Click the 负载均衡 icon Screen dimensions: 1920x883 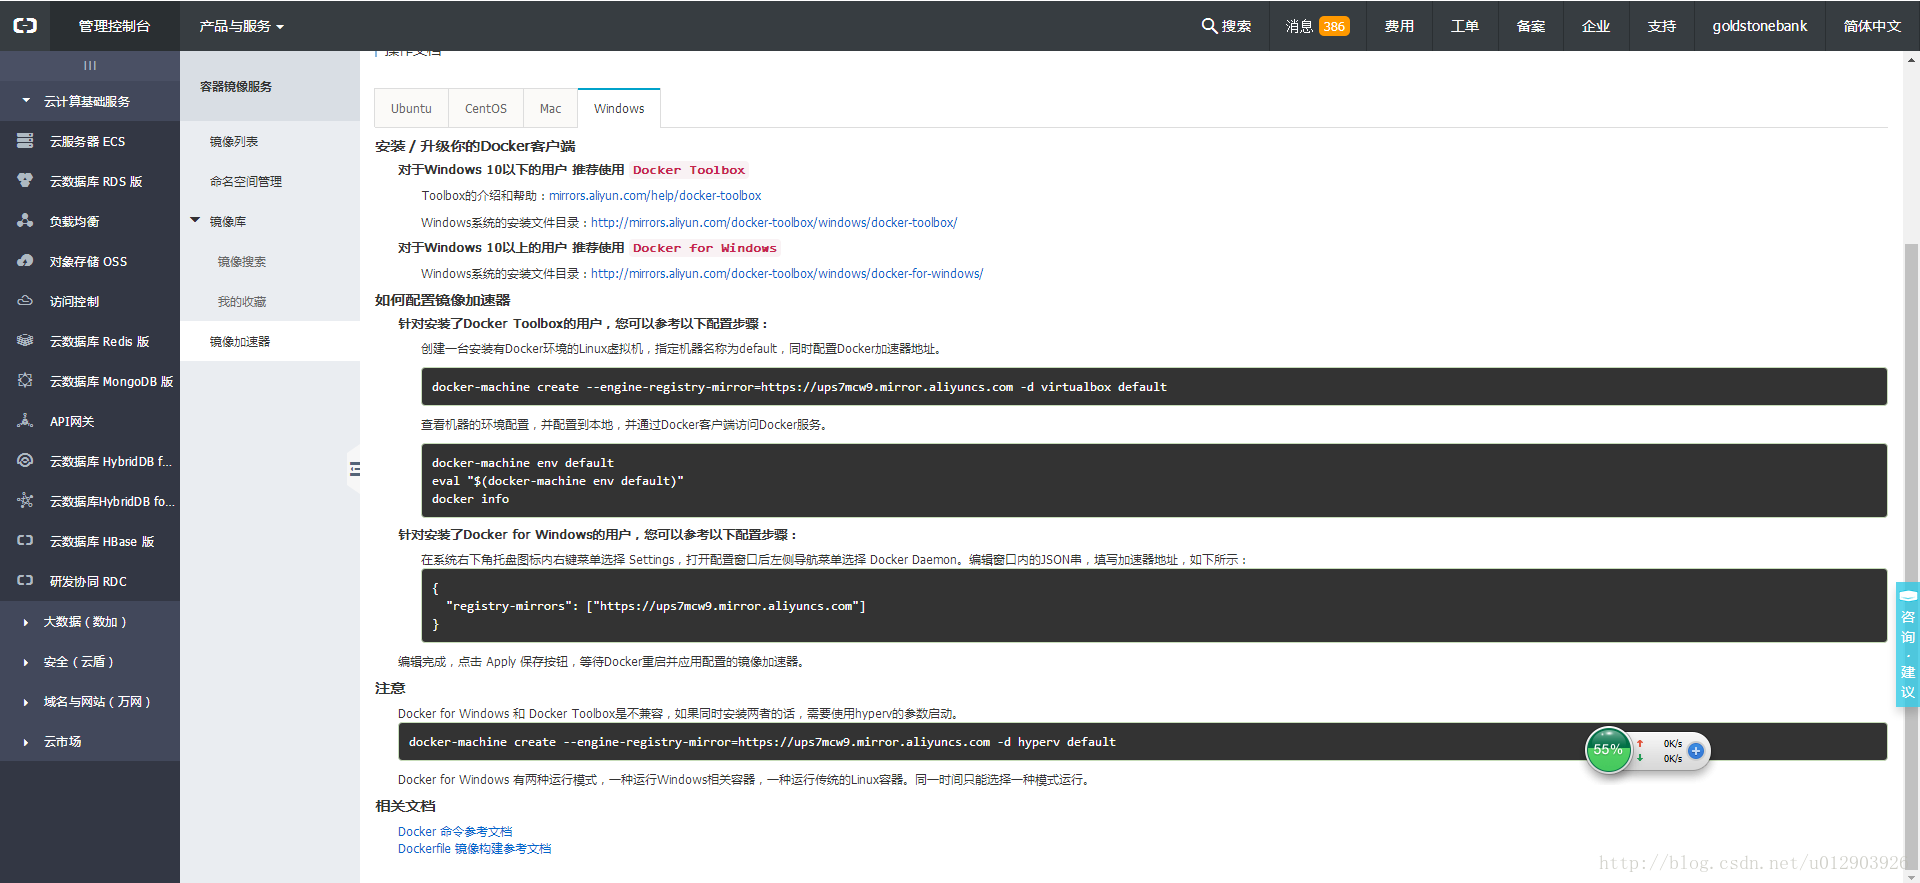[x=25, y=221]
